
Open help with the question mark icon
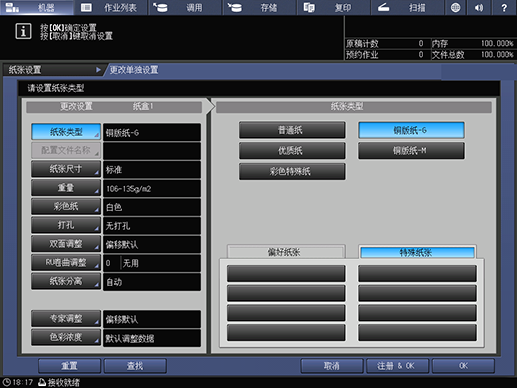pyautogui.click(x=504, y=7)
